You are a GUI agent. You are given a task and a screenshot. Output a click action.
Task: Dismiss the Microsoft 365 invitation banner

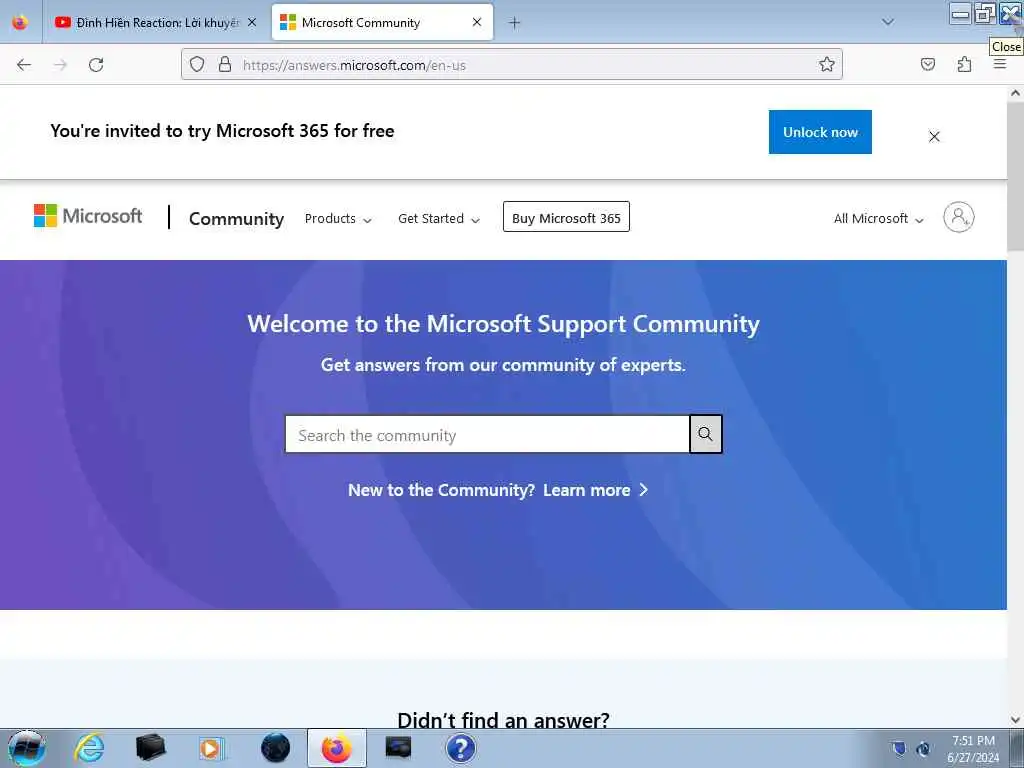tap(935, 136)
